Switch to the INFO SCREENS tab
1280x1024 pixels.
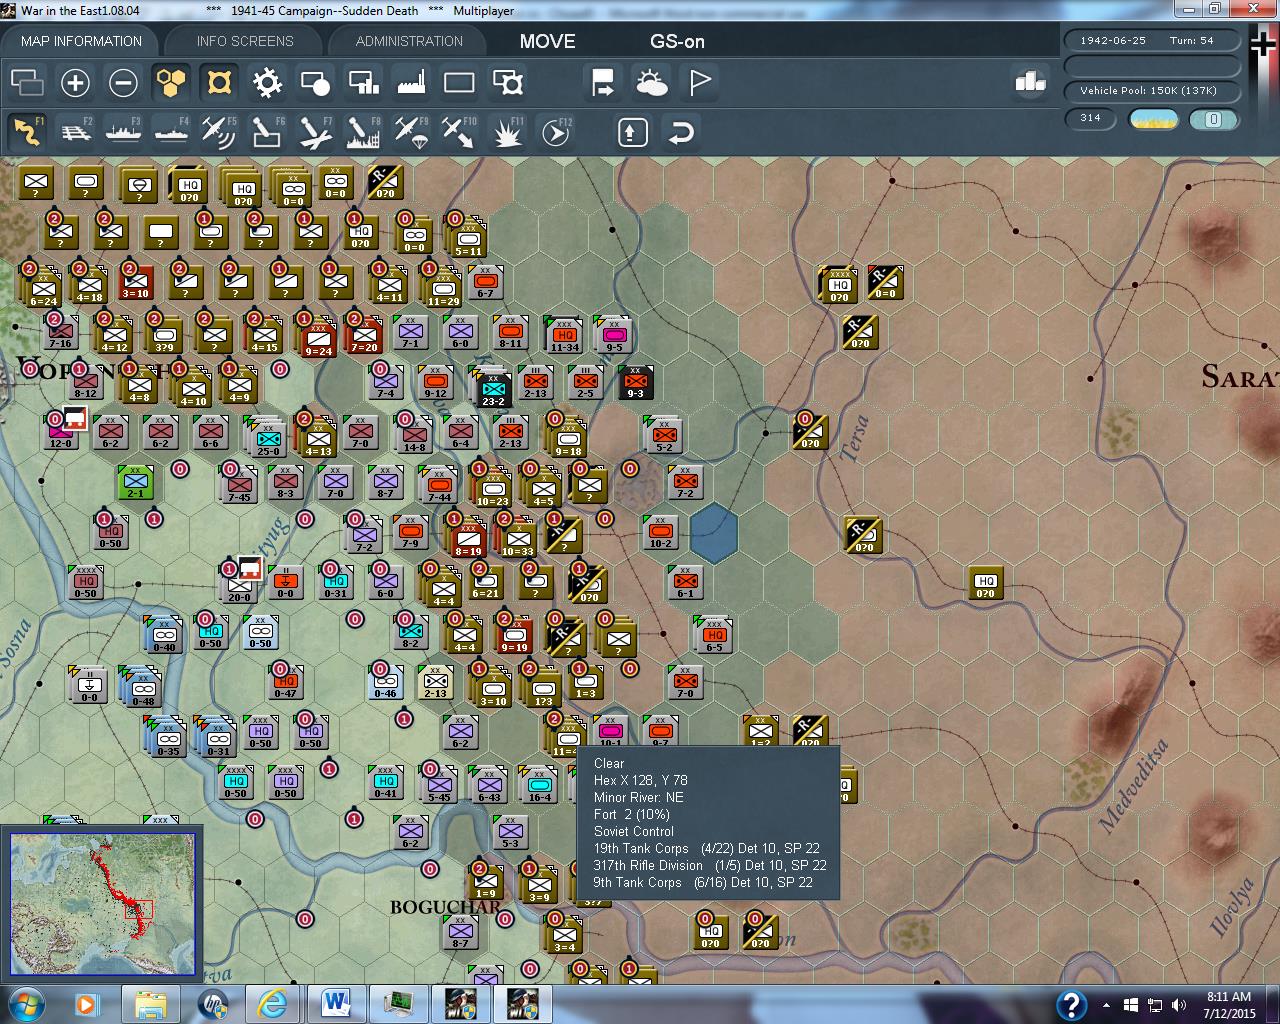245,41
